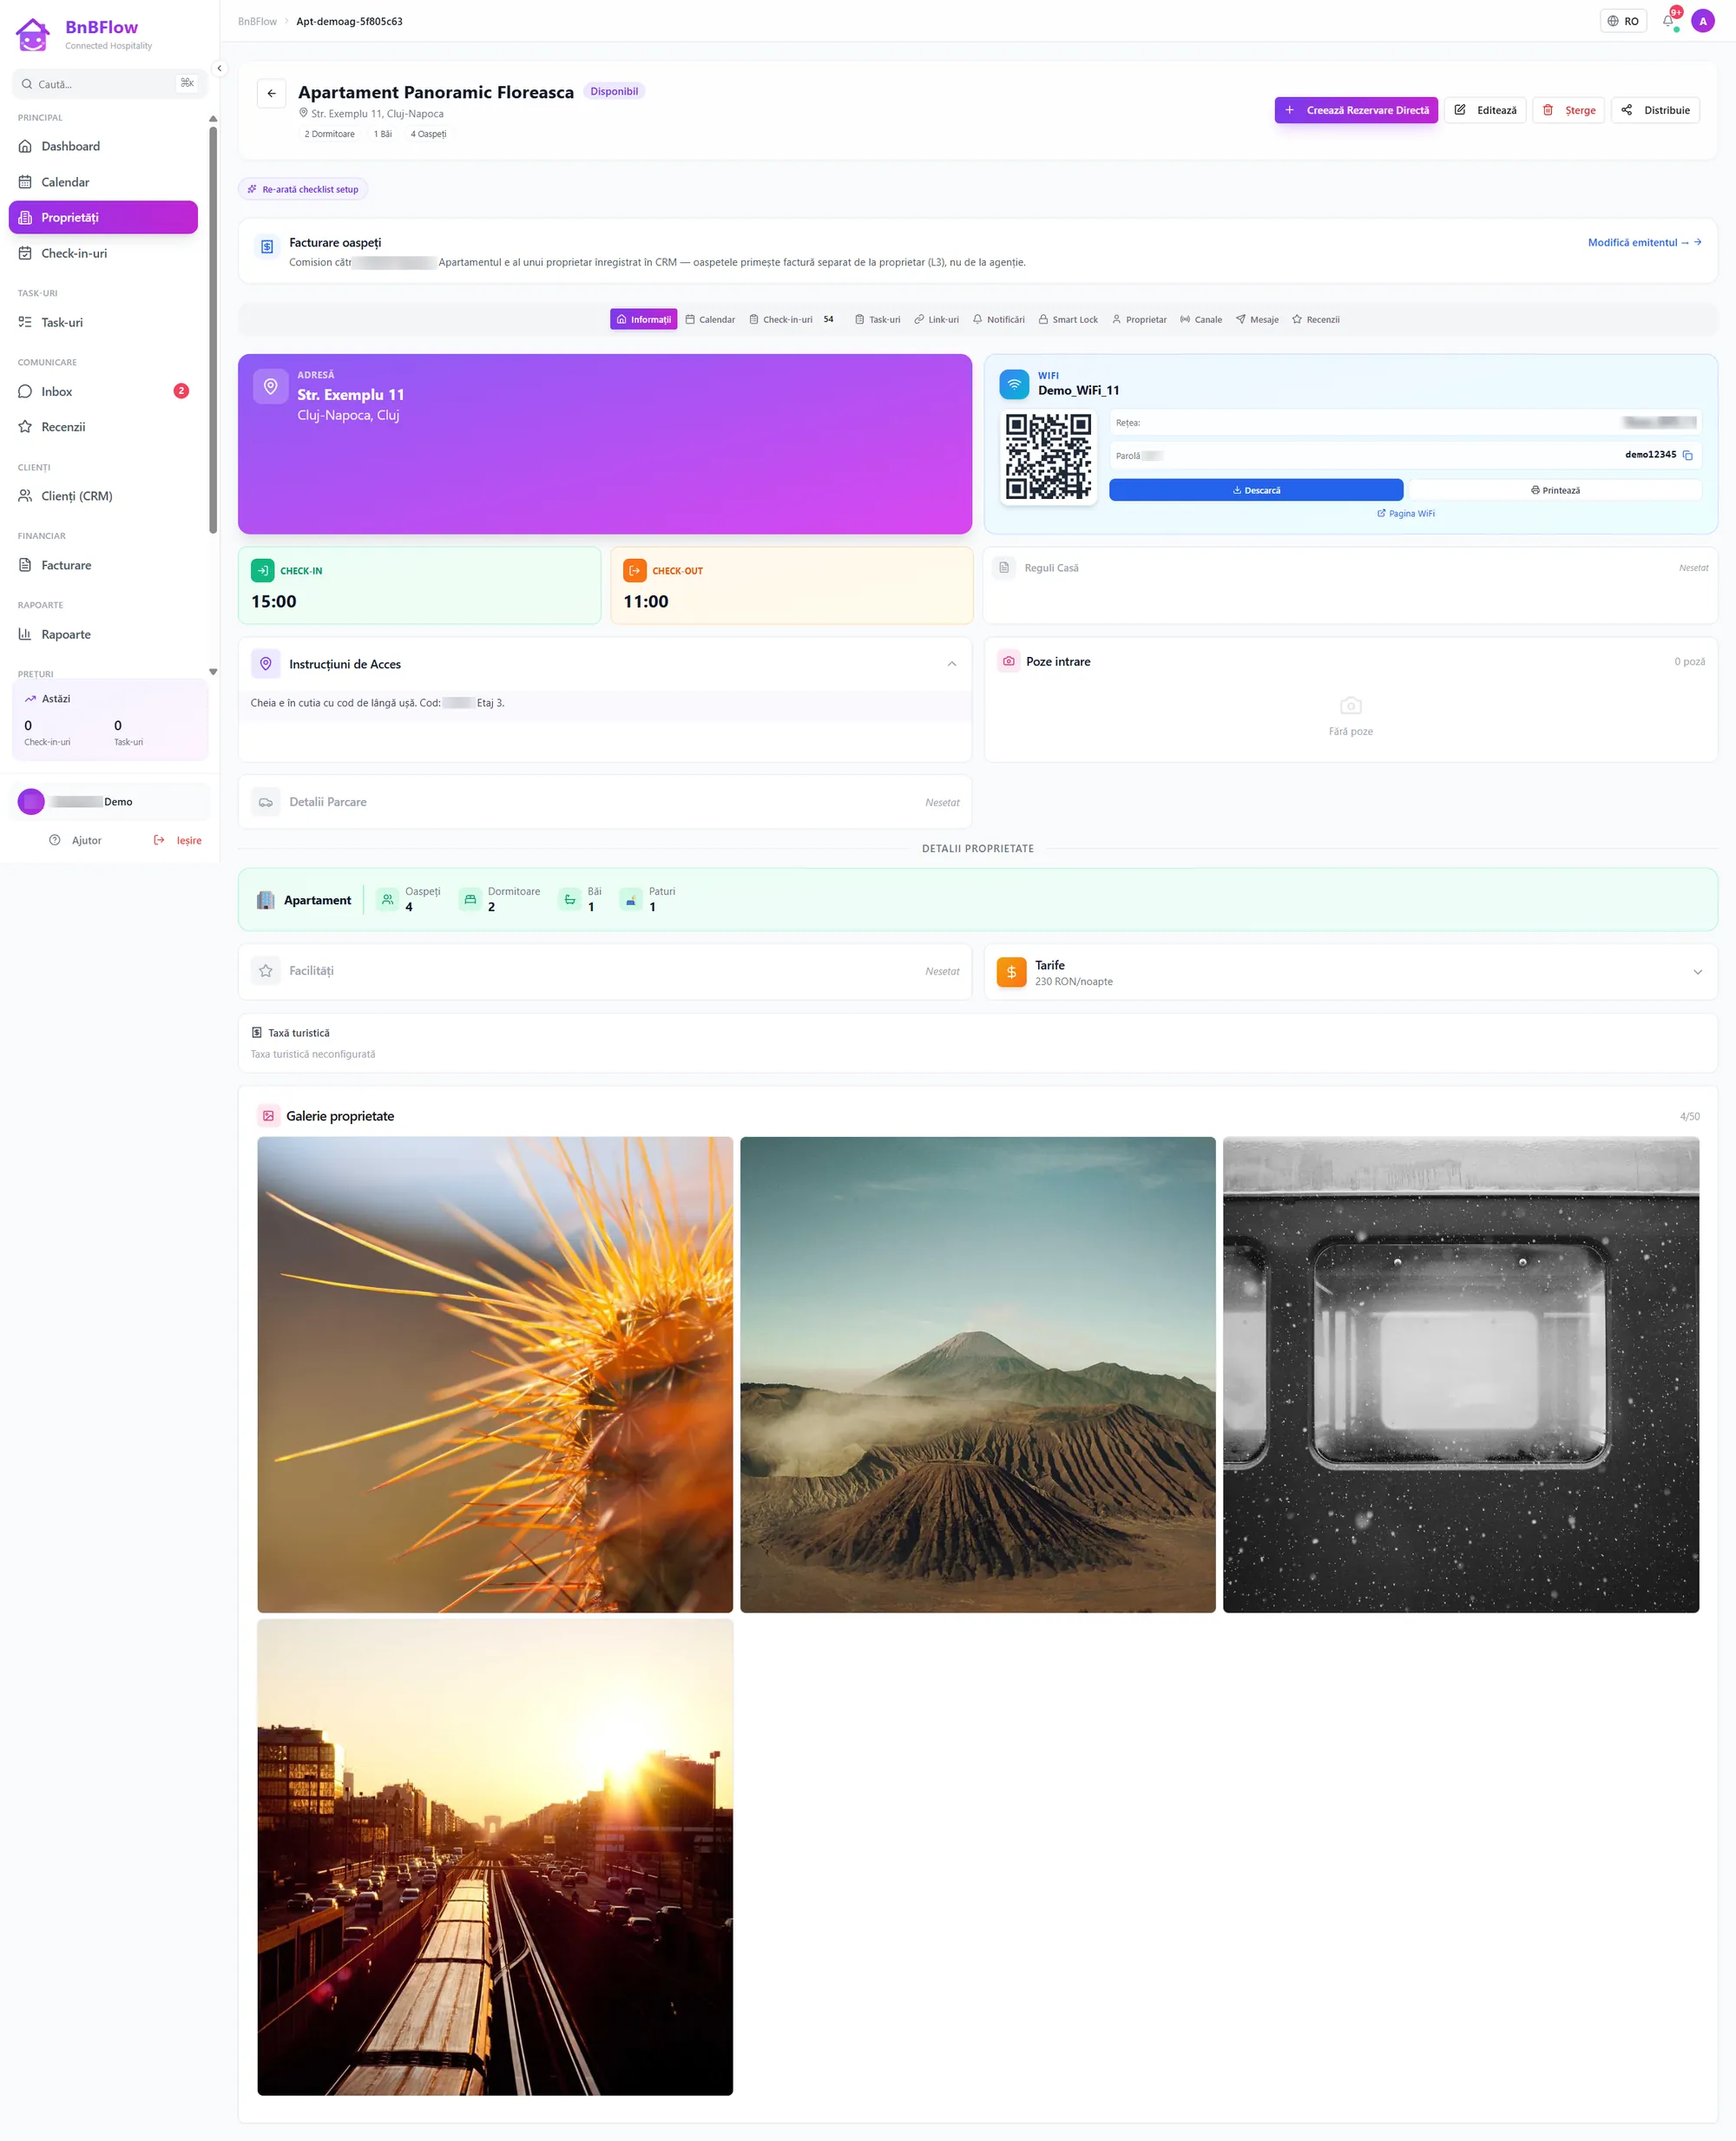
Task: Click the WiFi QR code image
Action: tap(1048, 456)
